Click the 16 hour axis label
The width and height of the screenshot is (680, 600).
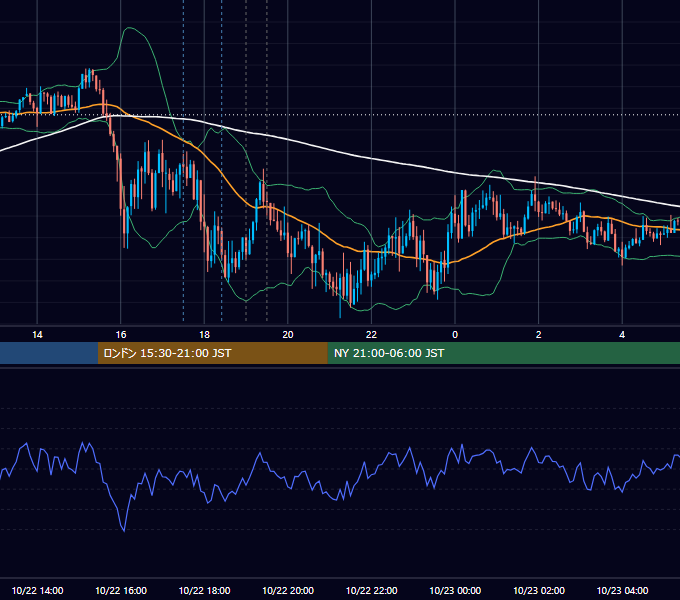tap(121, 335)
